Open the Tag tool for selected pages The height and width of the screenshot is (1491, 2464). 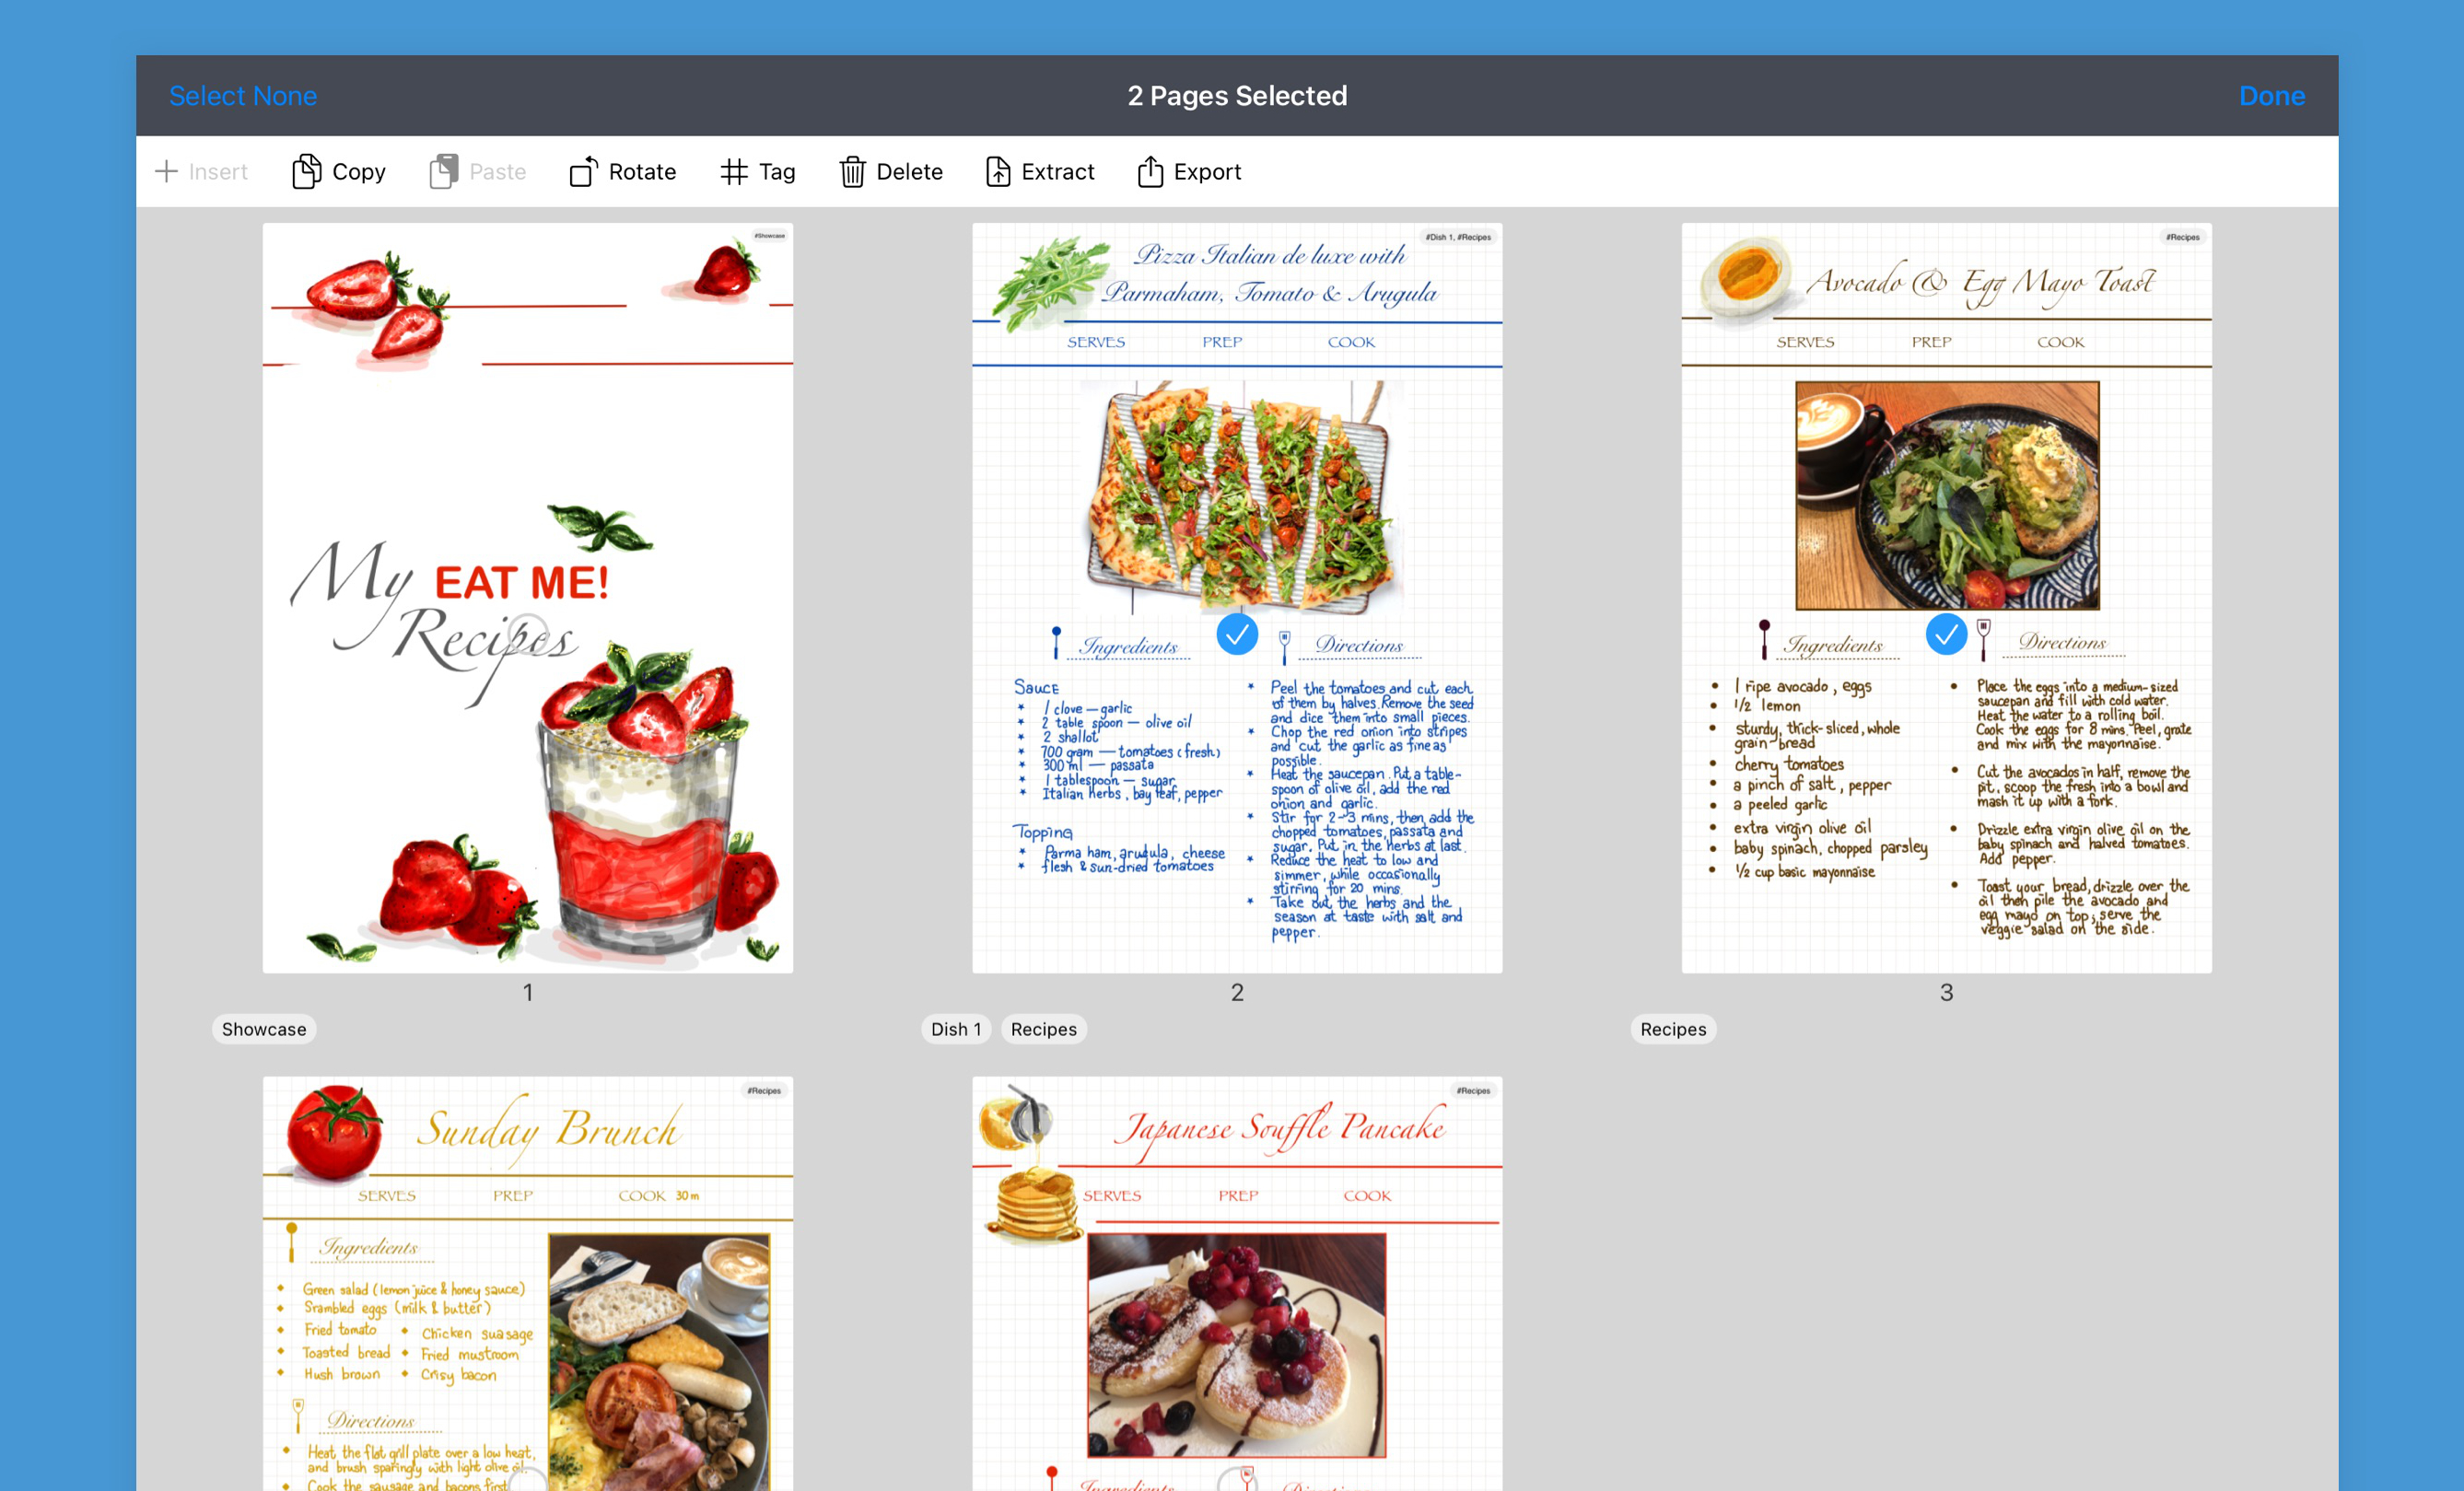tap(757, 171)
